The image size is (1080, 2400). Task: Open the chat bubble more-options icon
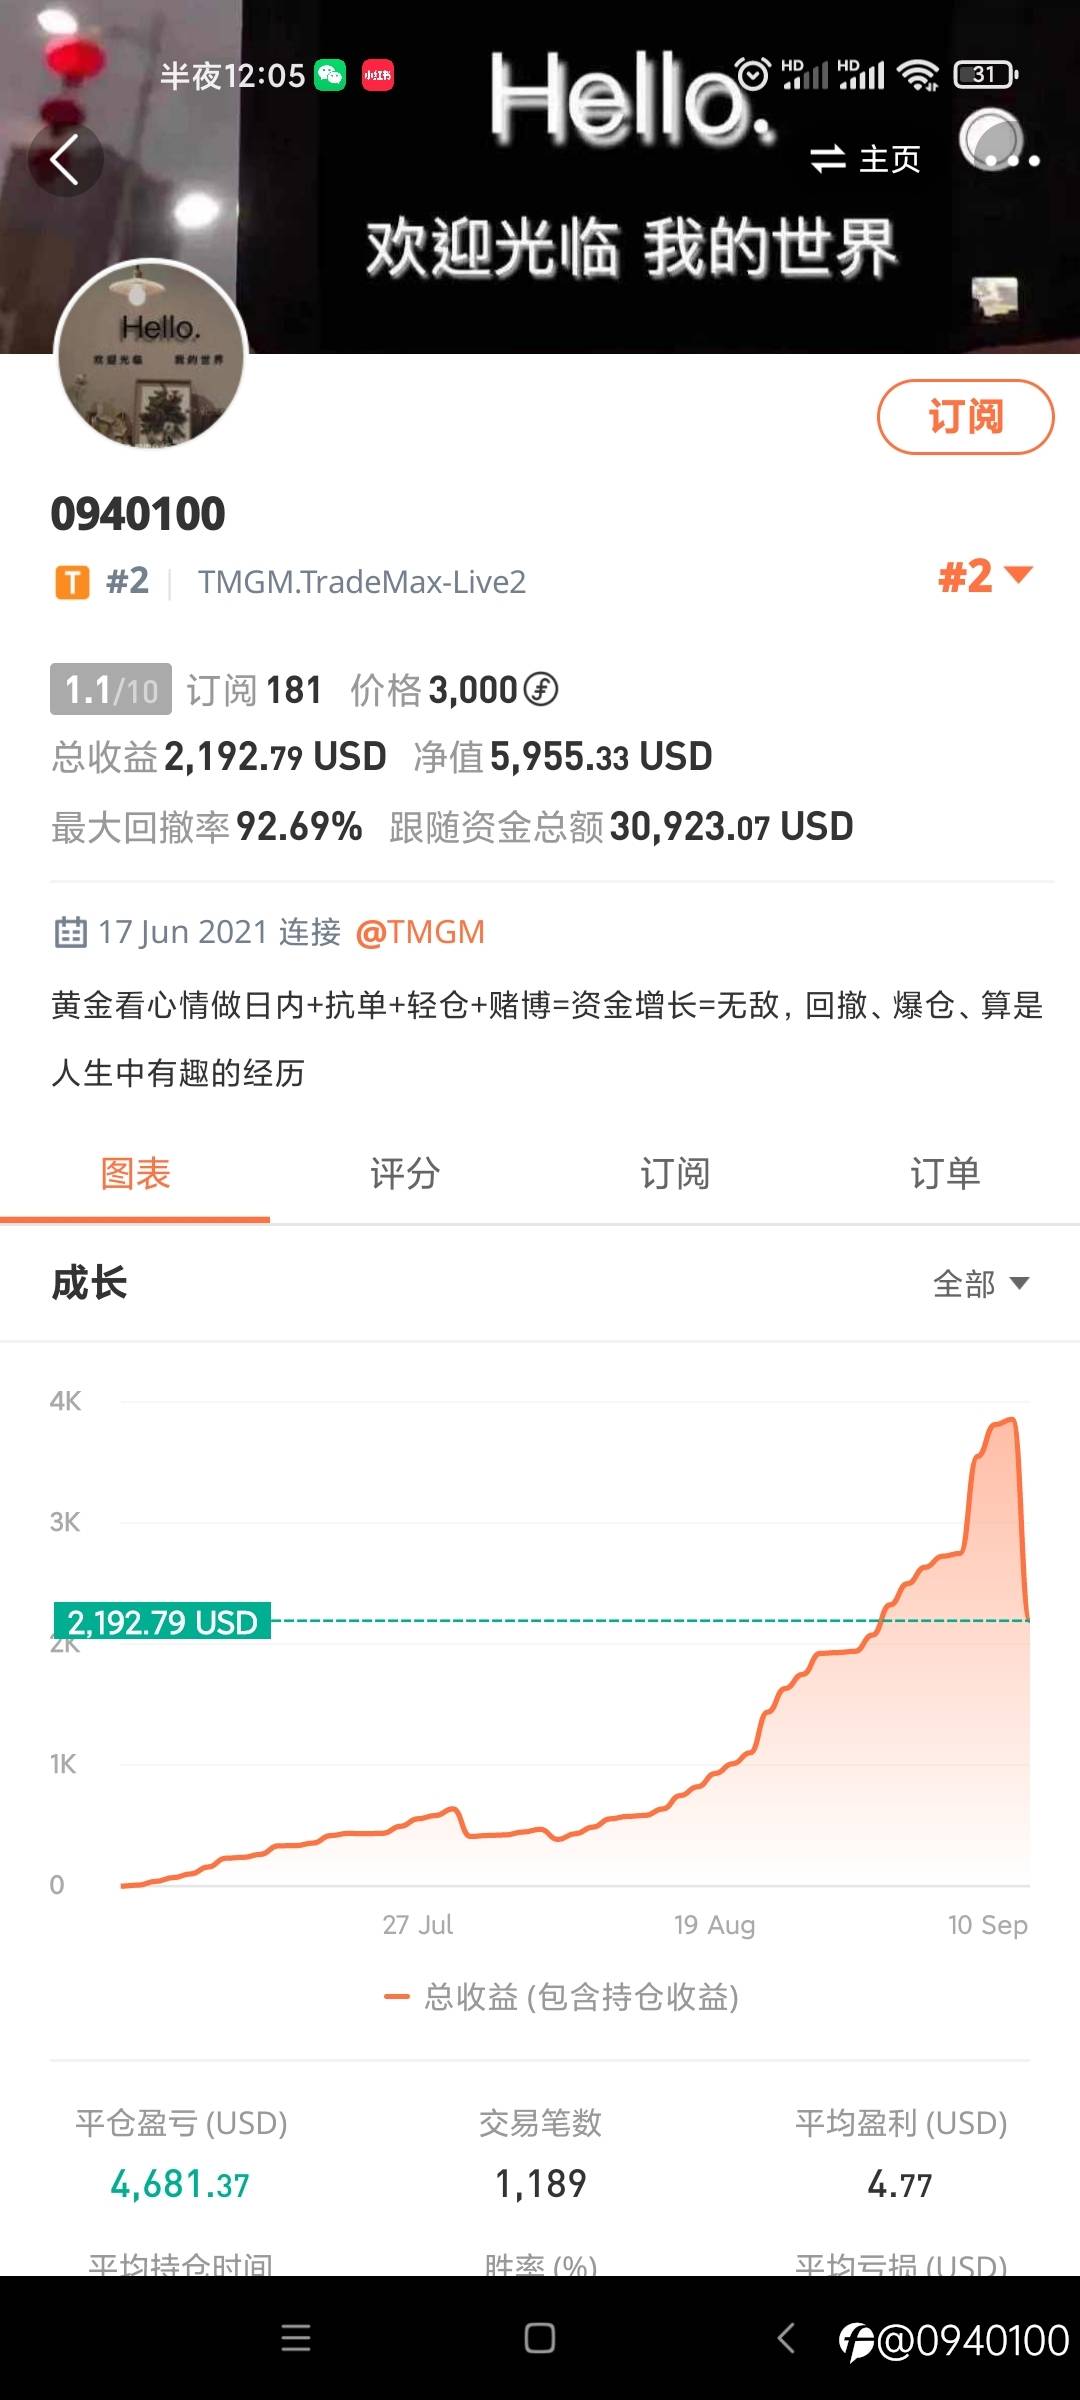point(998,145)
